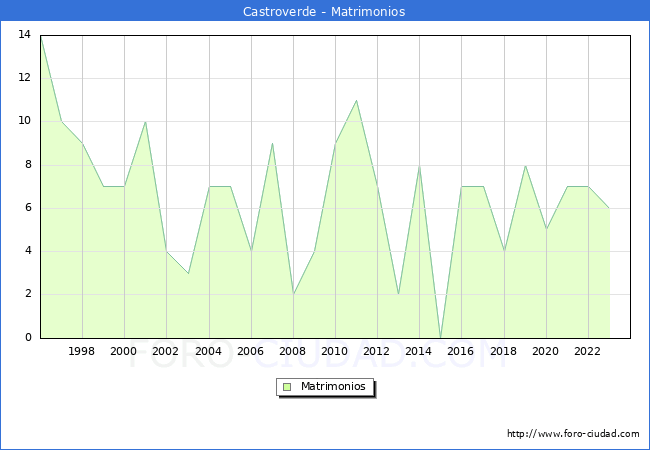
Task: Click the 2015 data point at zero
Action: click(x=440, y=337)
